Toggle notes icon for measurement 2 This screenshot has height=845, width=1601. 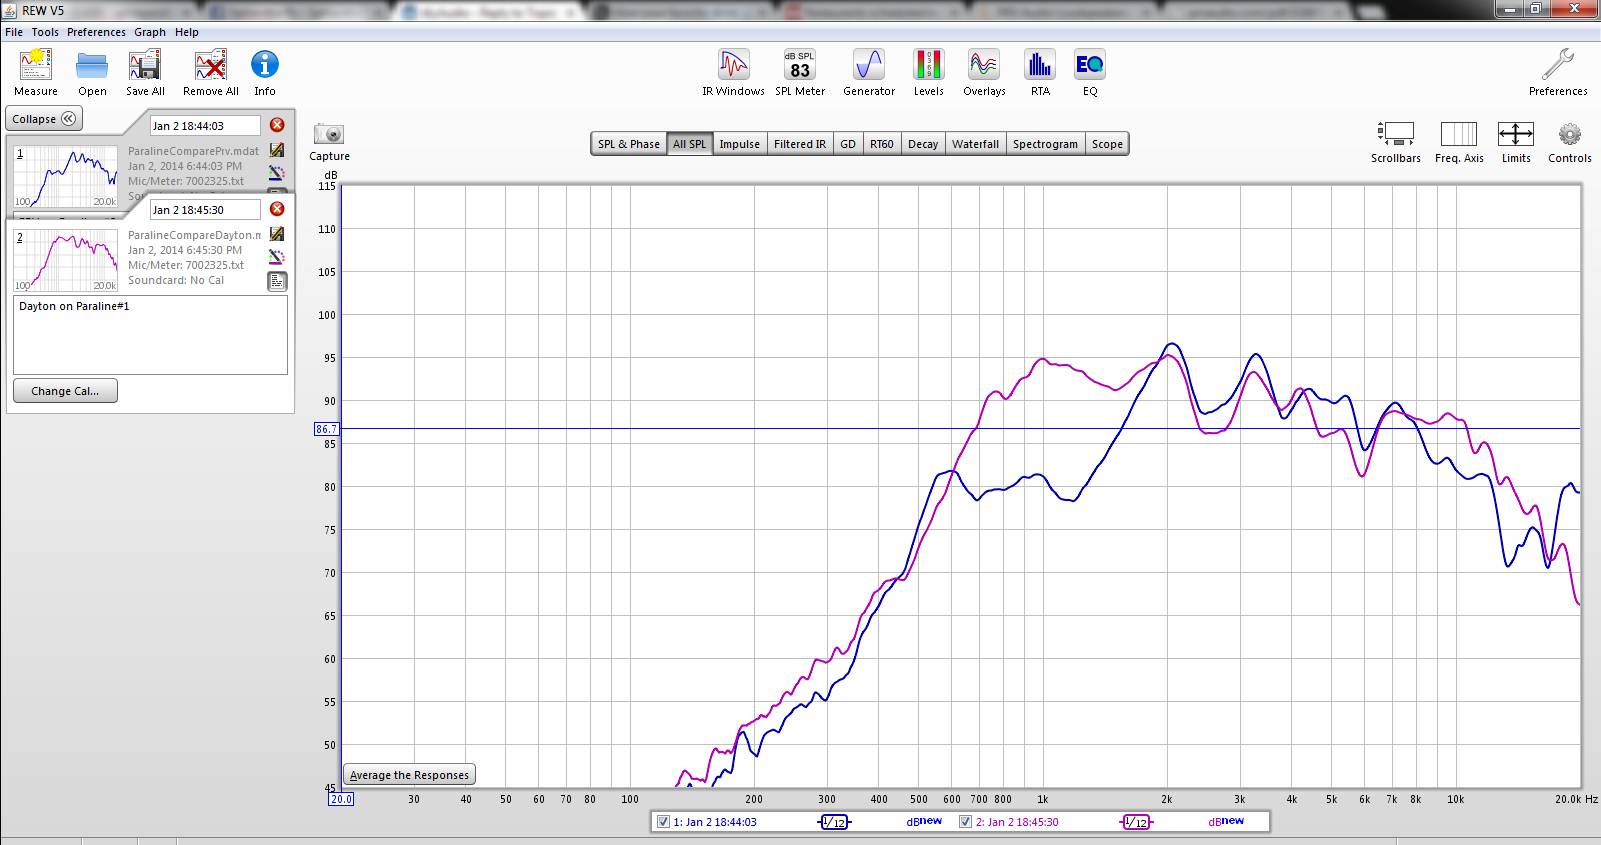coord(277,282)
